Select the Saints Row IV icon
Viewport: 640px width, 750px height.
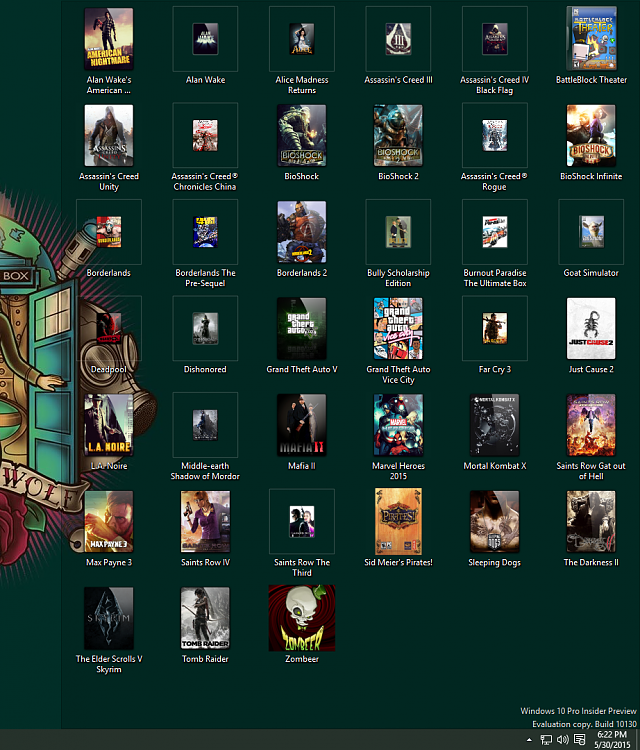(205, 521)
